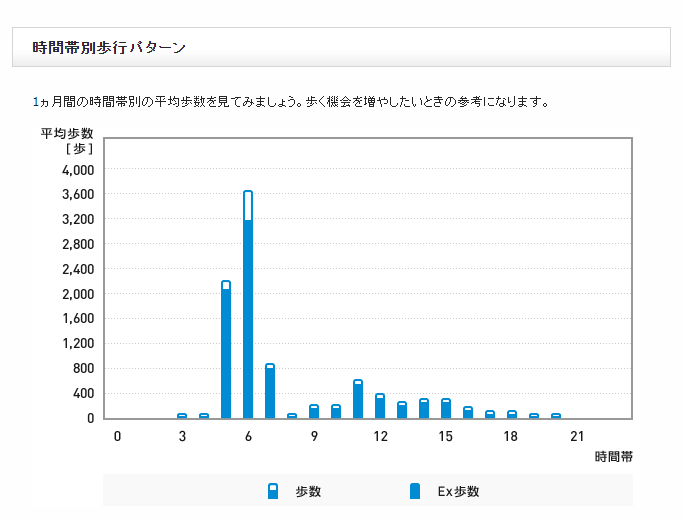685x519 pixels.
Task: Select the bar at hour 5
Action: pyautogui.click(x=226, y=349)
